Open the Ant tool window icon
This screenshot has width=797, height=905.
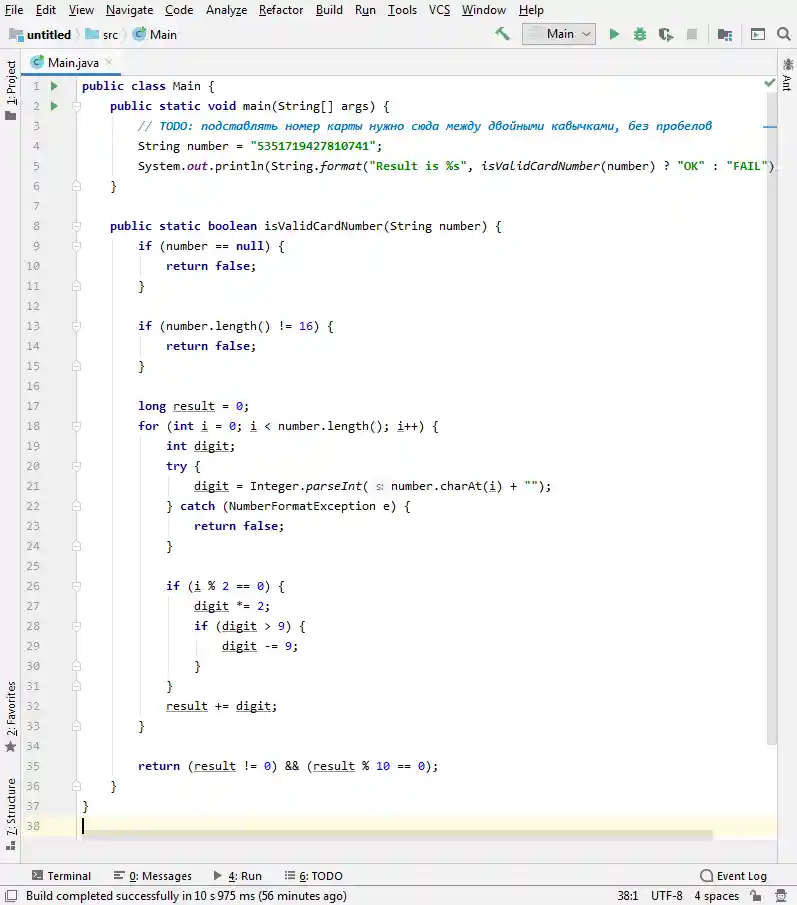pos(788,74)
